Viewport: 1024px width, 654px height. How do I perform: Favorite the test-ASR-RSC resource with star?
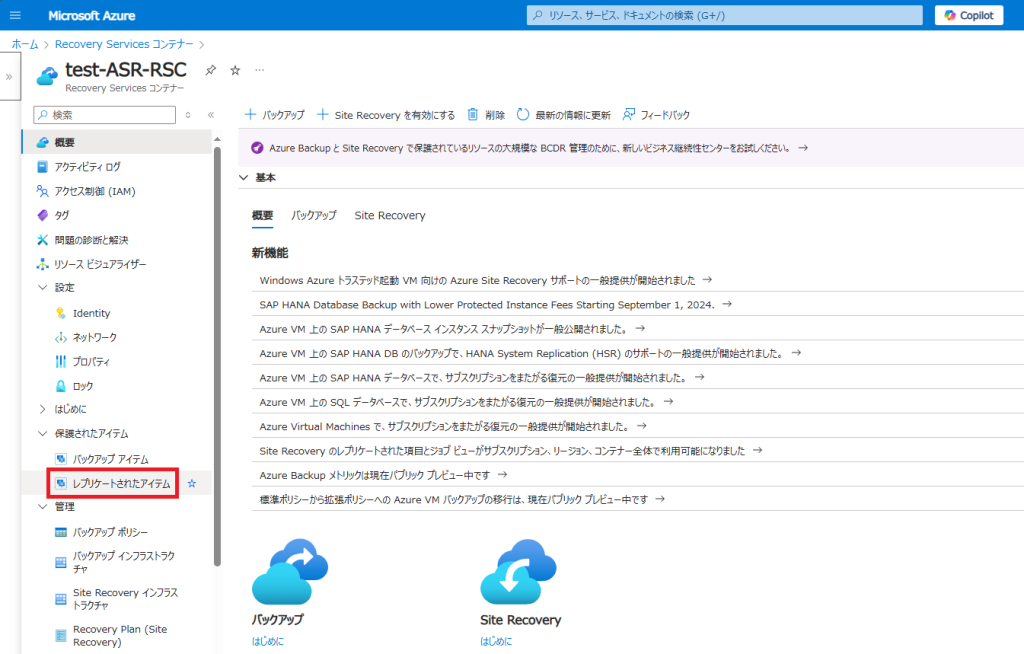(235, 70)
